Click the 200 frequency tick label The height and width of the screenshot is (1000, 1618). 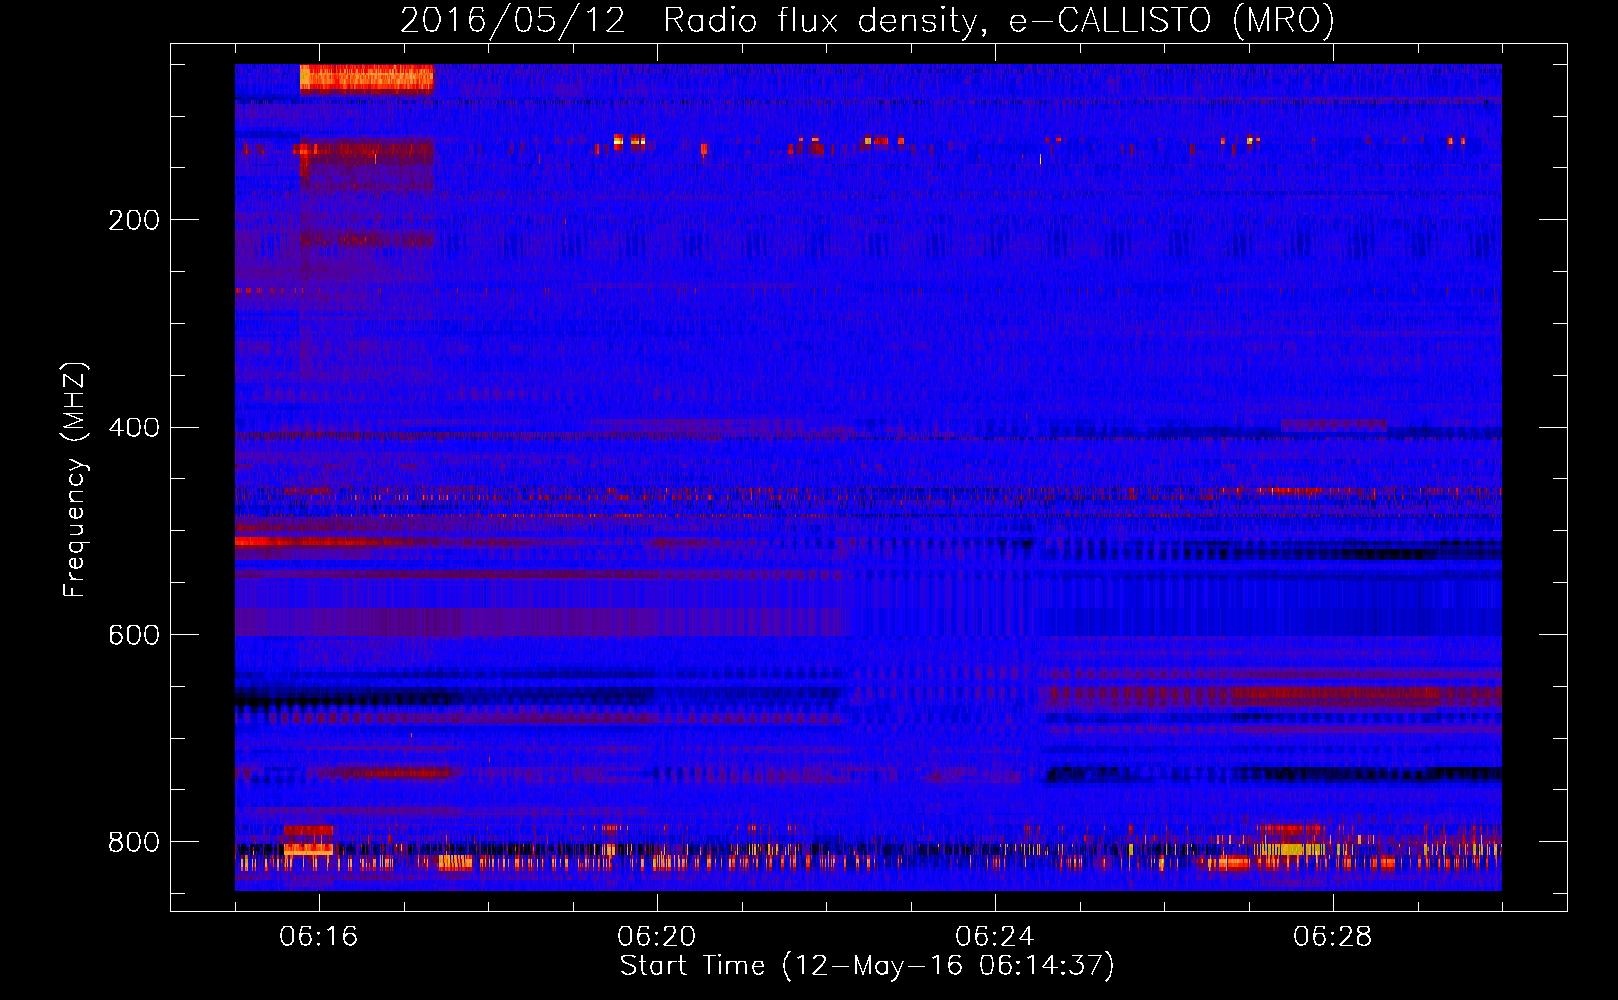(134, 220)
